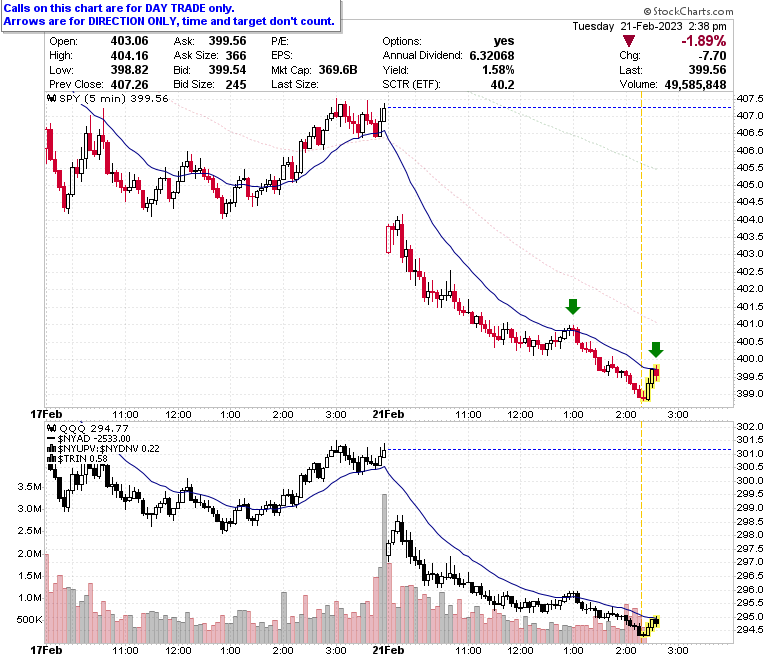Click the Ask value 399.56
The width and height of the screenshot is (780, 659).
point(227,41)
